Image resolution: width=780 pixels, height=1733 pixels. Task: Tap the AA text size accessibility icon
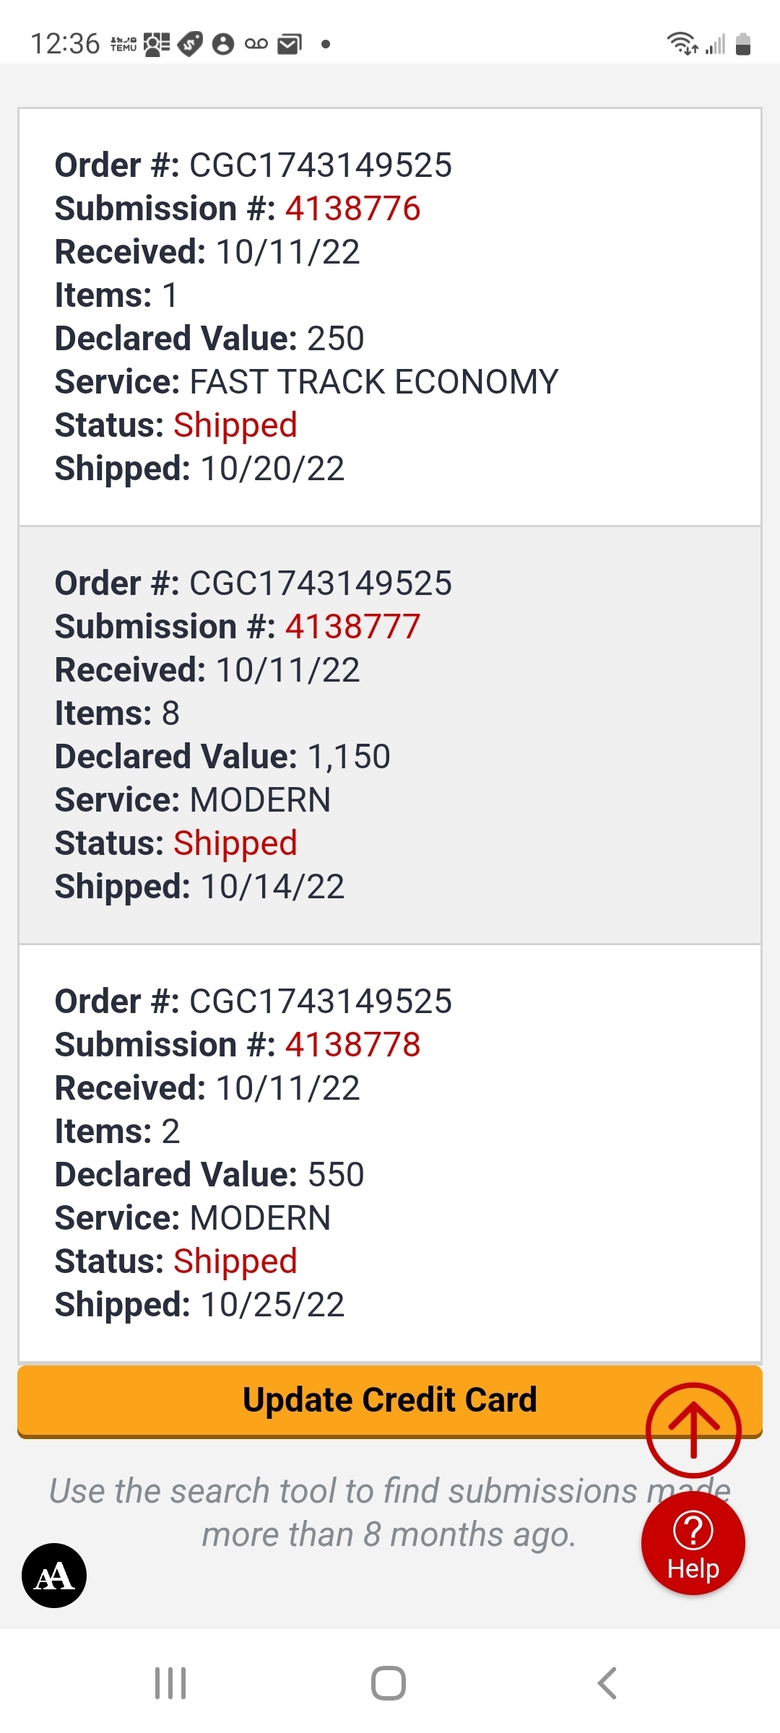coord(54,1576)
